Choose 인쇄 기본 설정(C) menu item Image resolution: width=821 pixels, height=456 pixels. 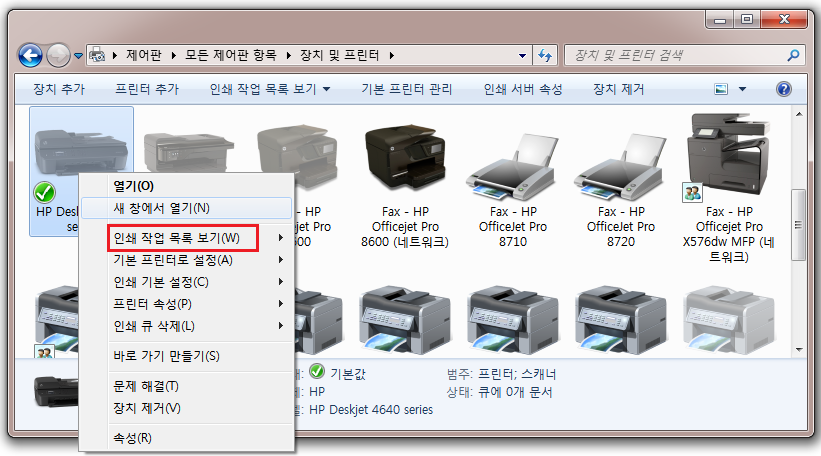[x=186, y=282]
